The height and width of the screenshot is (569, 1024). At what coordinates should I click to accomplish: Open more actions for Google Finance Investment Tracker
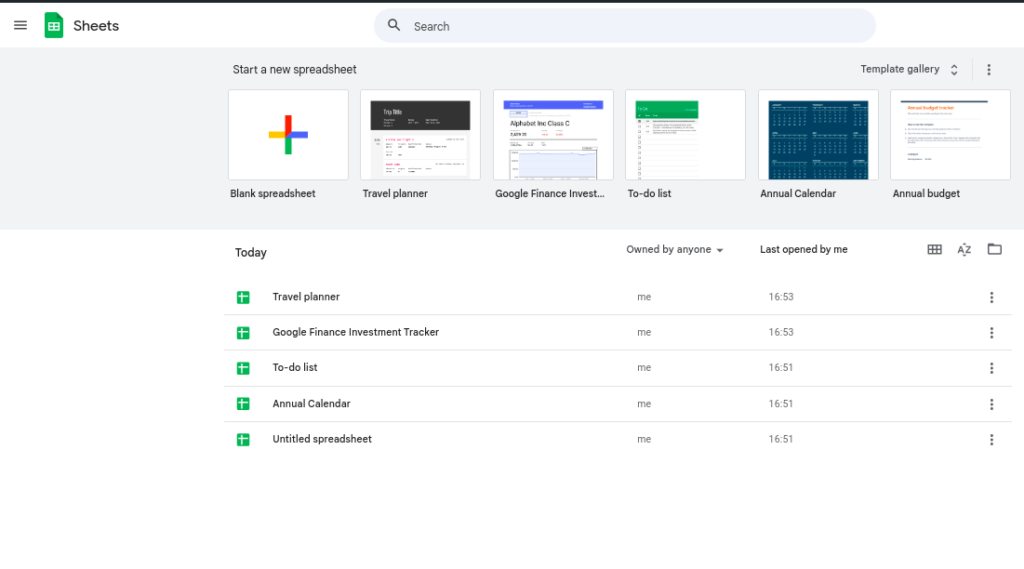pos(991,333)
